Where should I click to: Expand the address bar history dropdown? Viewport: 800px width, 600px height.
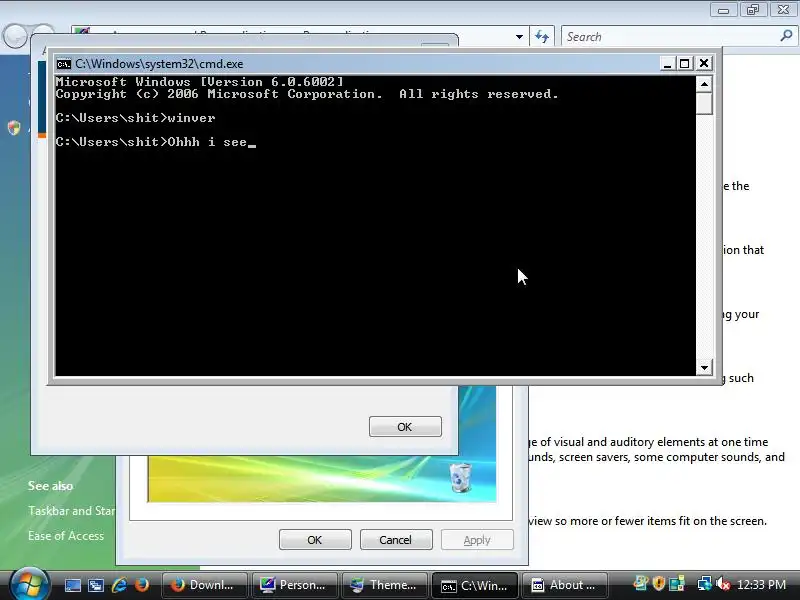coord(519,37)
